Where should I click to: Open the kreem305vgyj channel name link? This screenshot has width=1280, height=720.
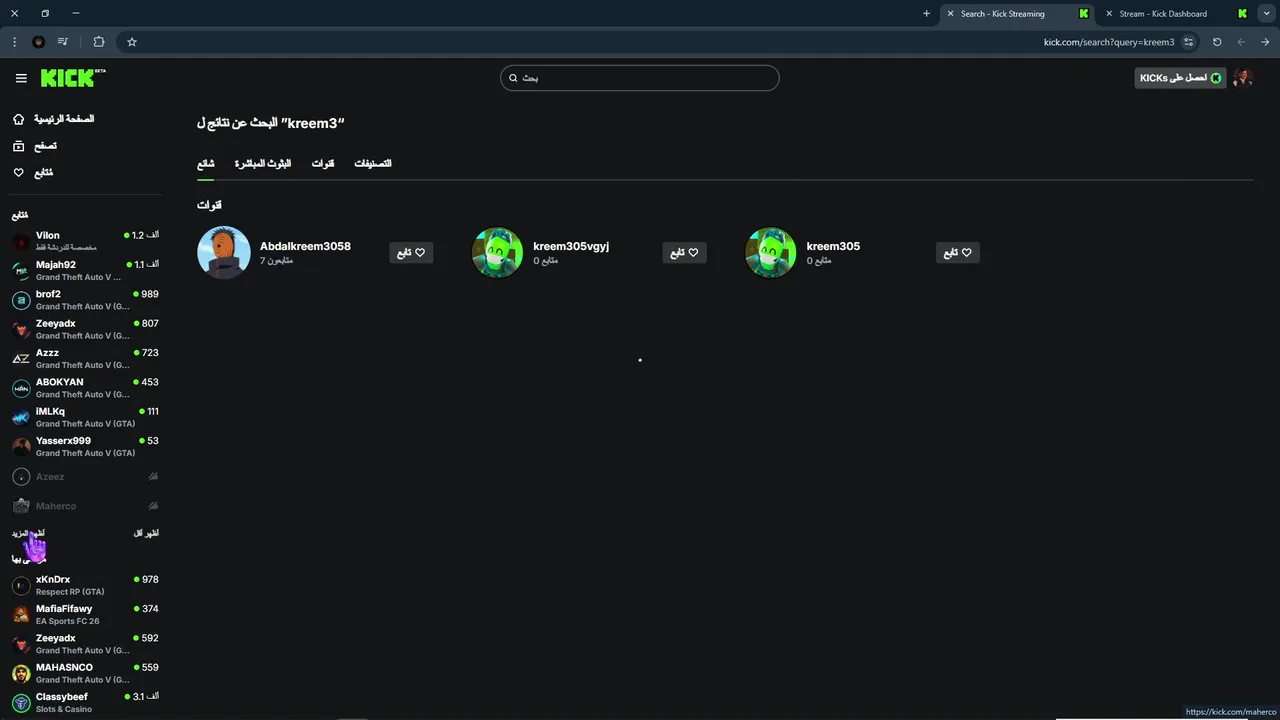tap(571, 246)
